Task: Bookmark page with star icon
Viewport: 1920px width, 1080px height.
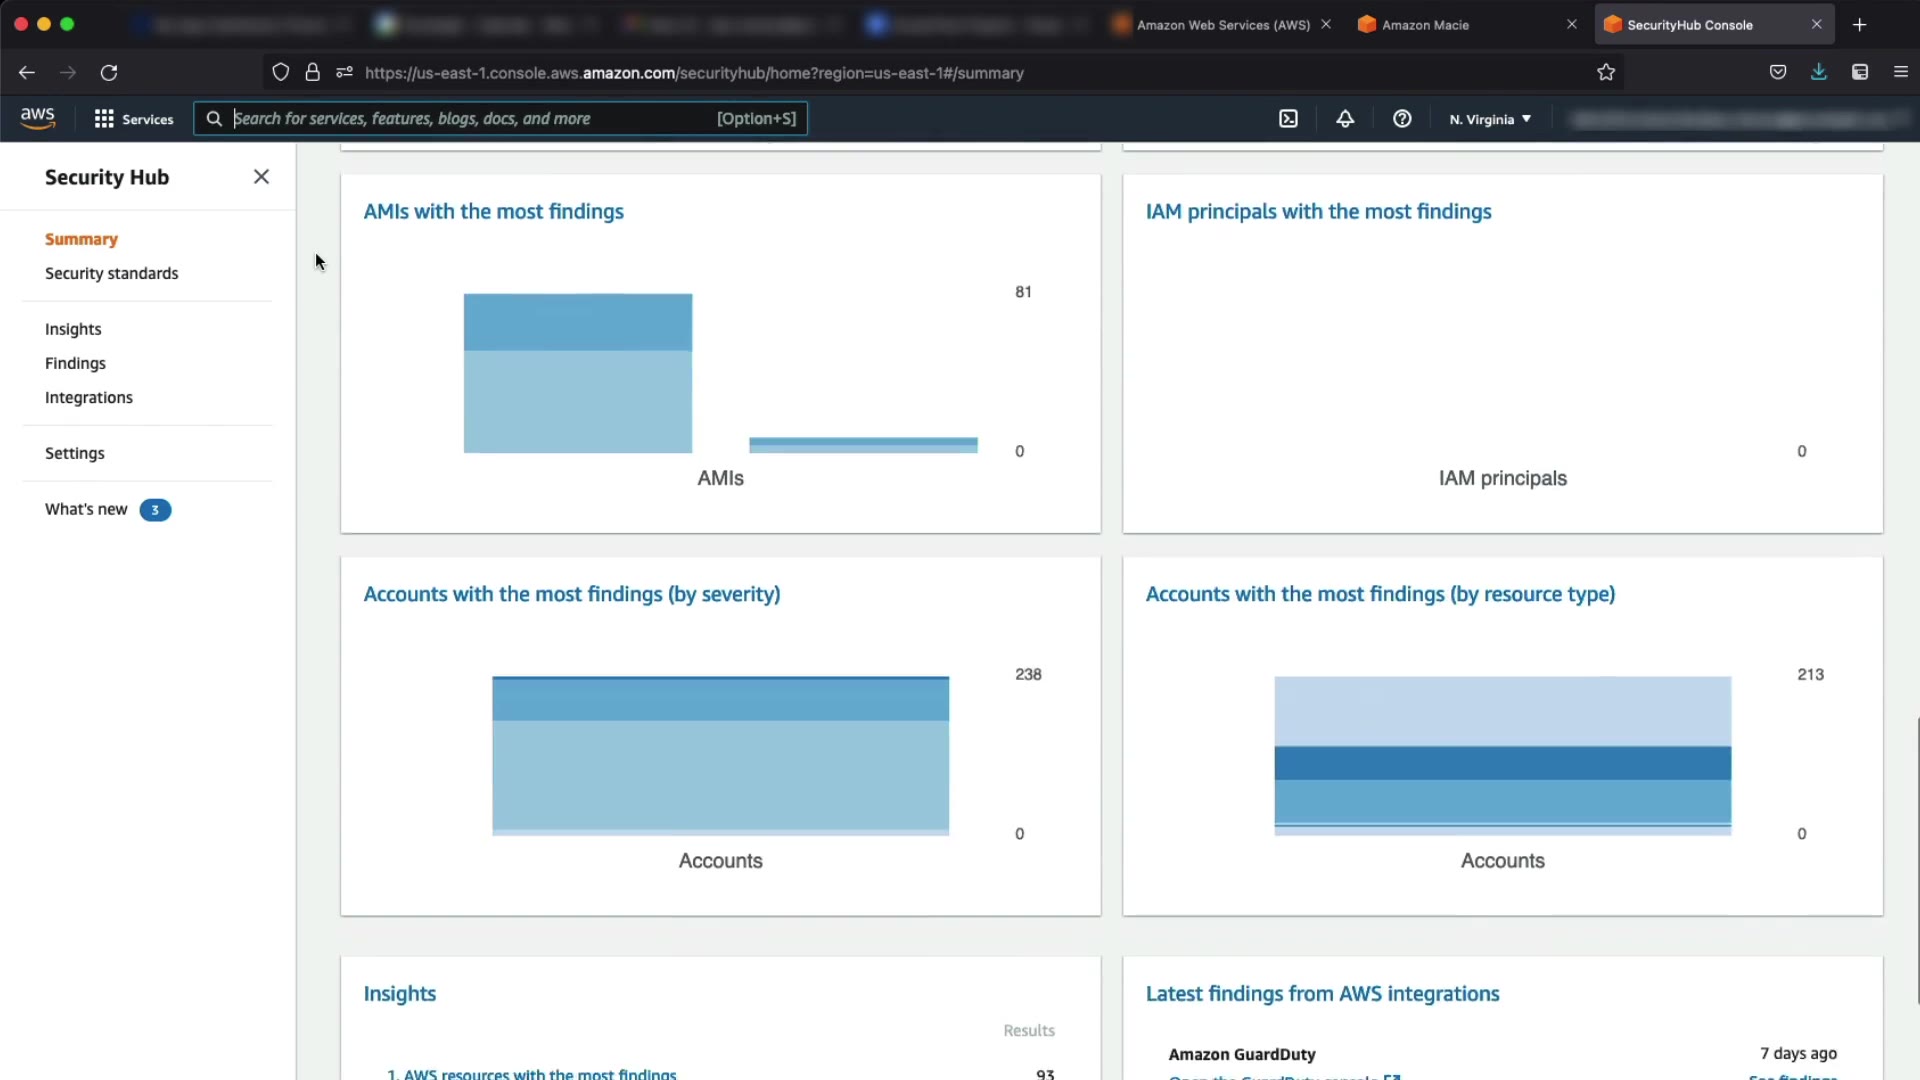Action: [x=1606, y=72]
